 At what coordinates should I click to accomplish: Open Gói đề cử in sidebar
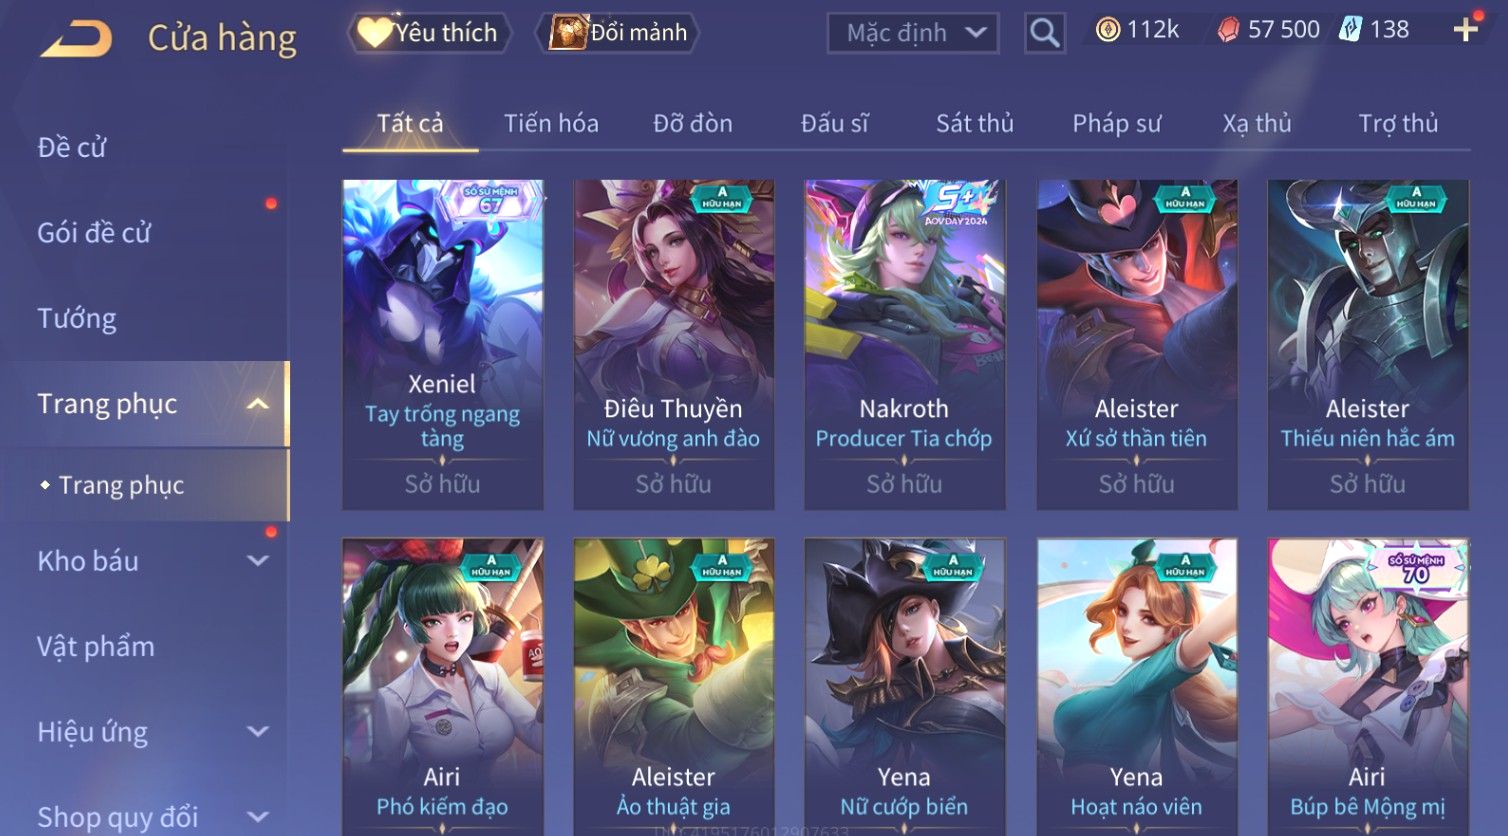[94, 233]
